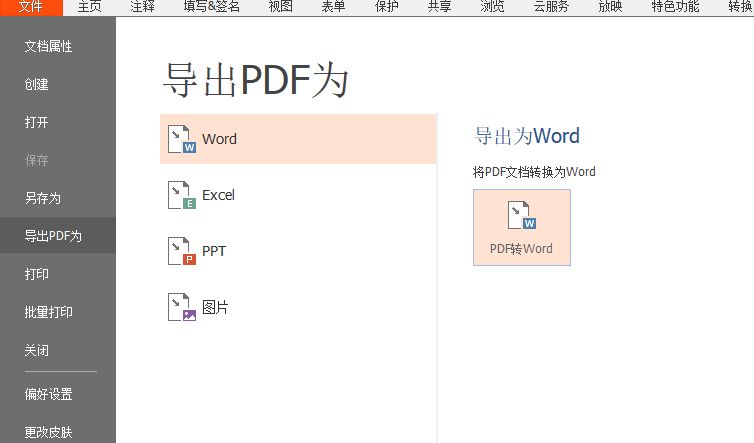
Task: Click the PDF转Word button
Action: (522, 228)
